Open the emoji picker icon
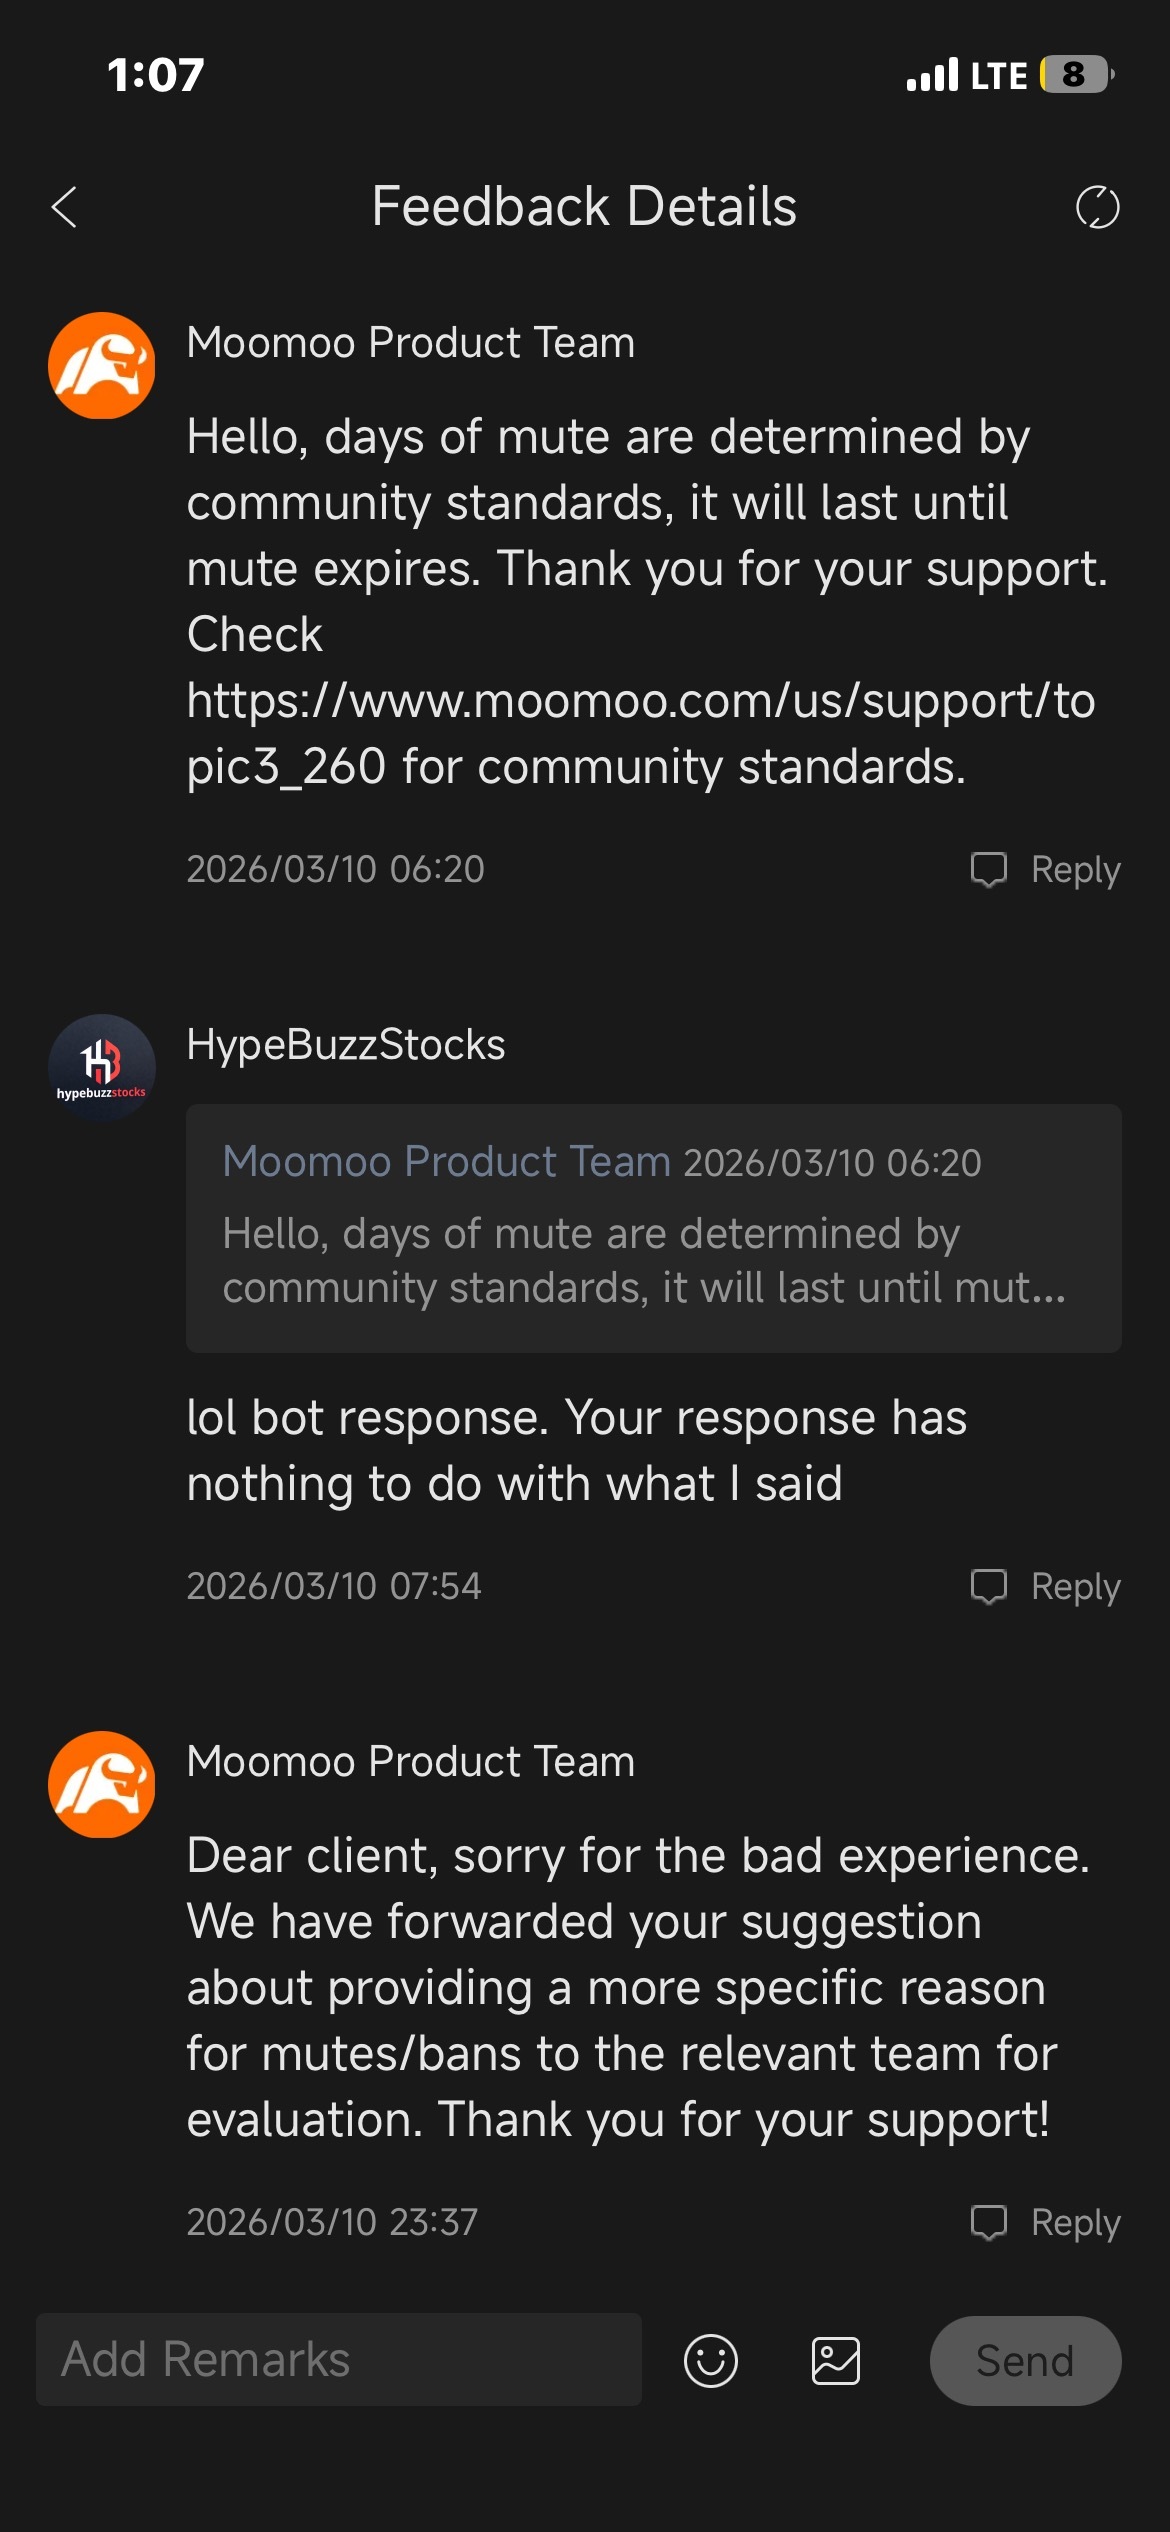Image resolution: width=1170 pixels, height=2532 pixels. pos(711,2361)
